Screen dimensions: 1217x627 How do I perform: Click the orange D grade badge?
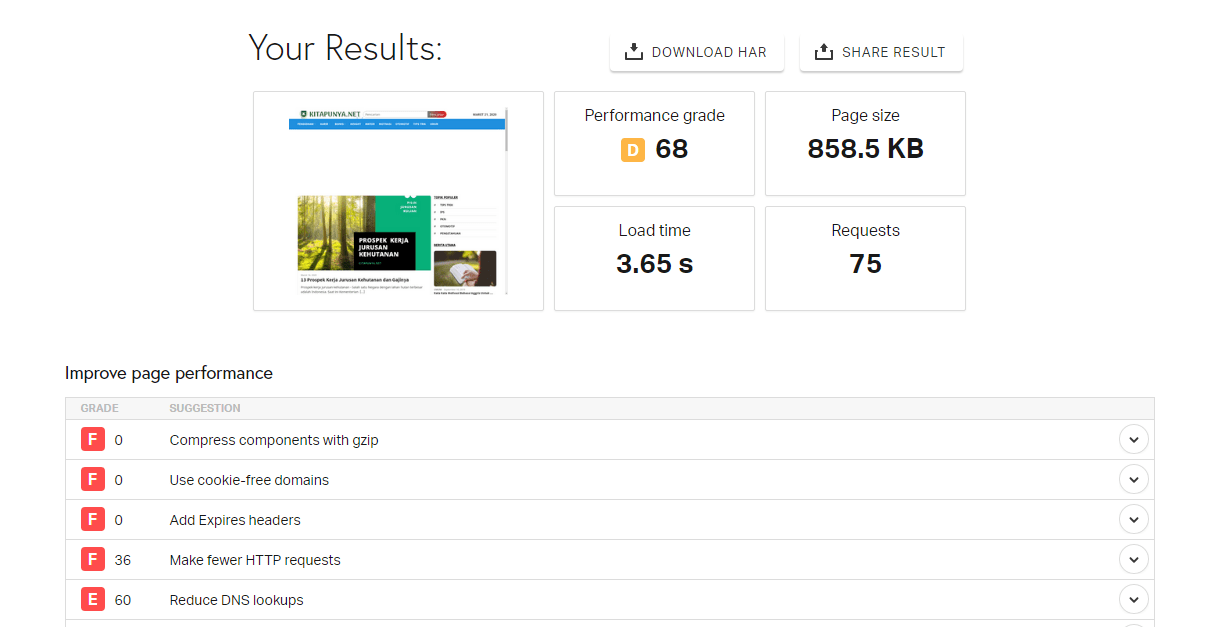point(633,150)
